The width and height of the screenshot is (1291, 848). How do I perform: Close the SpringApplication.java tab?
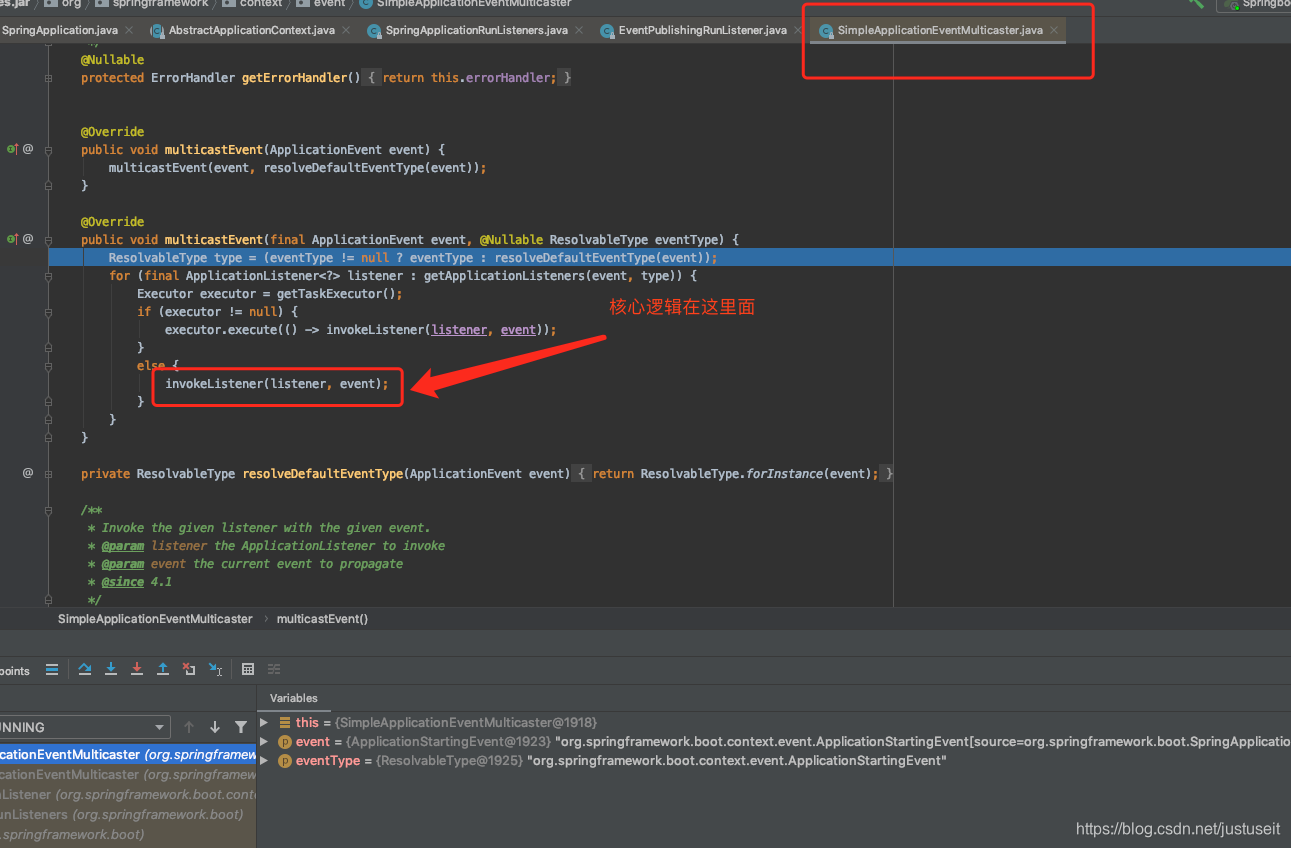130,30
